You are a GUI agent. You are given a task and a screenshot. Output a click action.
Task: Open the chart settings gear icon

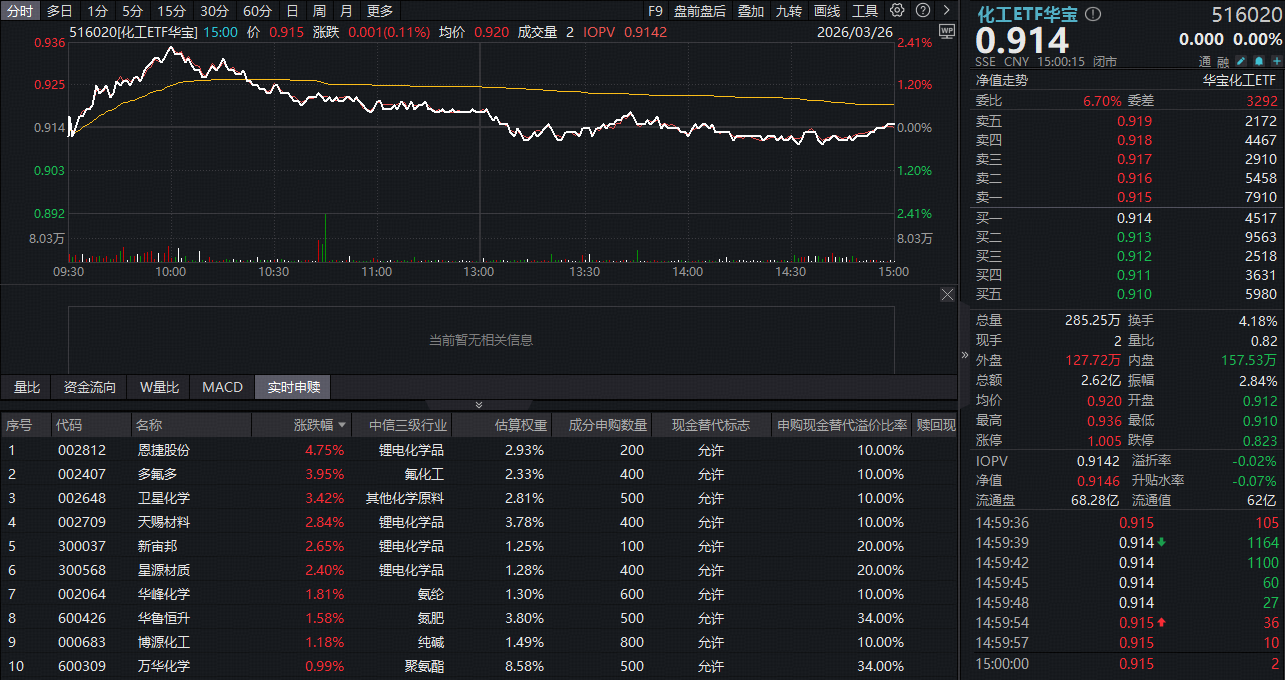(x=897, y=11)
